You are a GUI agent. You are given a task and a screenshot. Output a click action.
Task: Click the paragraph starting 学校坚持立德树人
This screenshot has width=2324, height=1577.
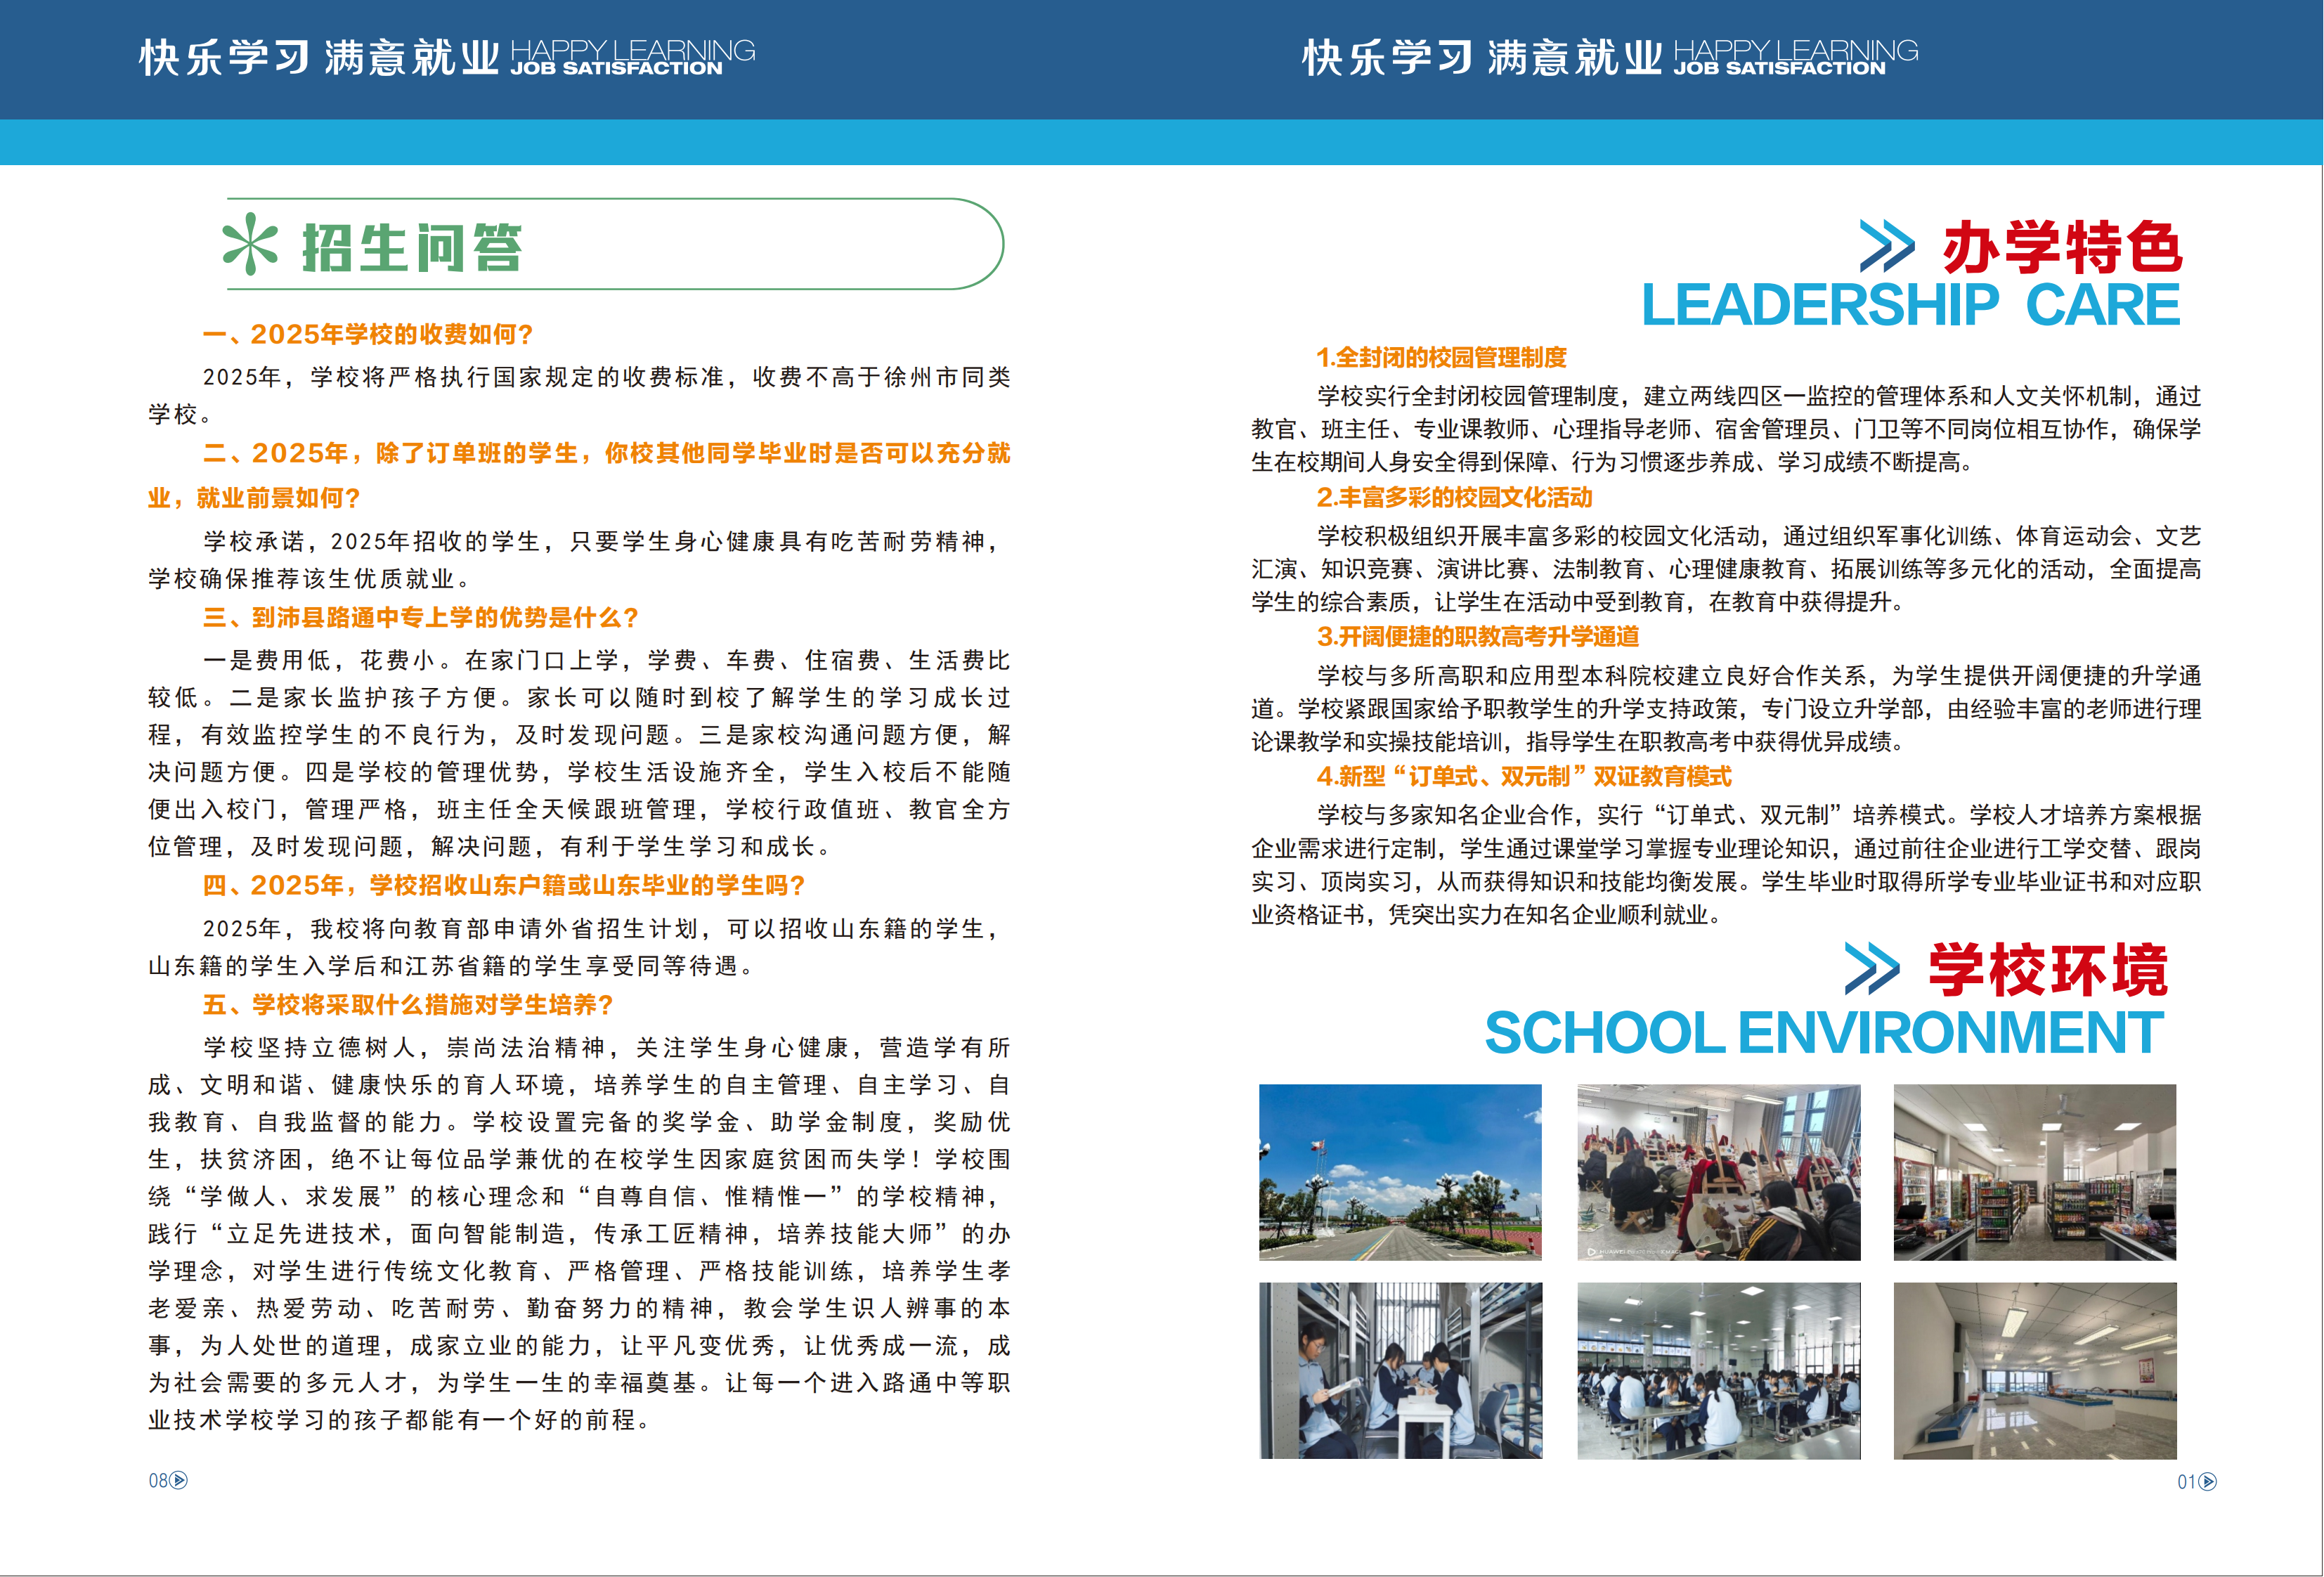(x=579, y=1233)
